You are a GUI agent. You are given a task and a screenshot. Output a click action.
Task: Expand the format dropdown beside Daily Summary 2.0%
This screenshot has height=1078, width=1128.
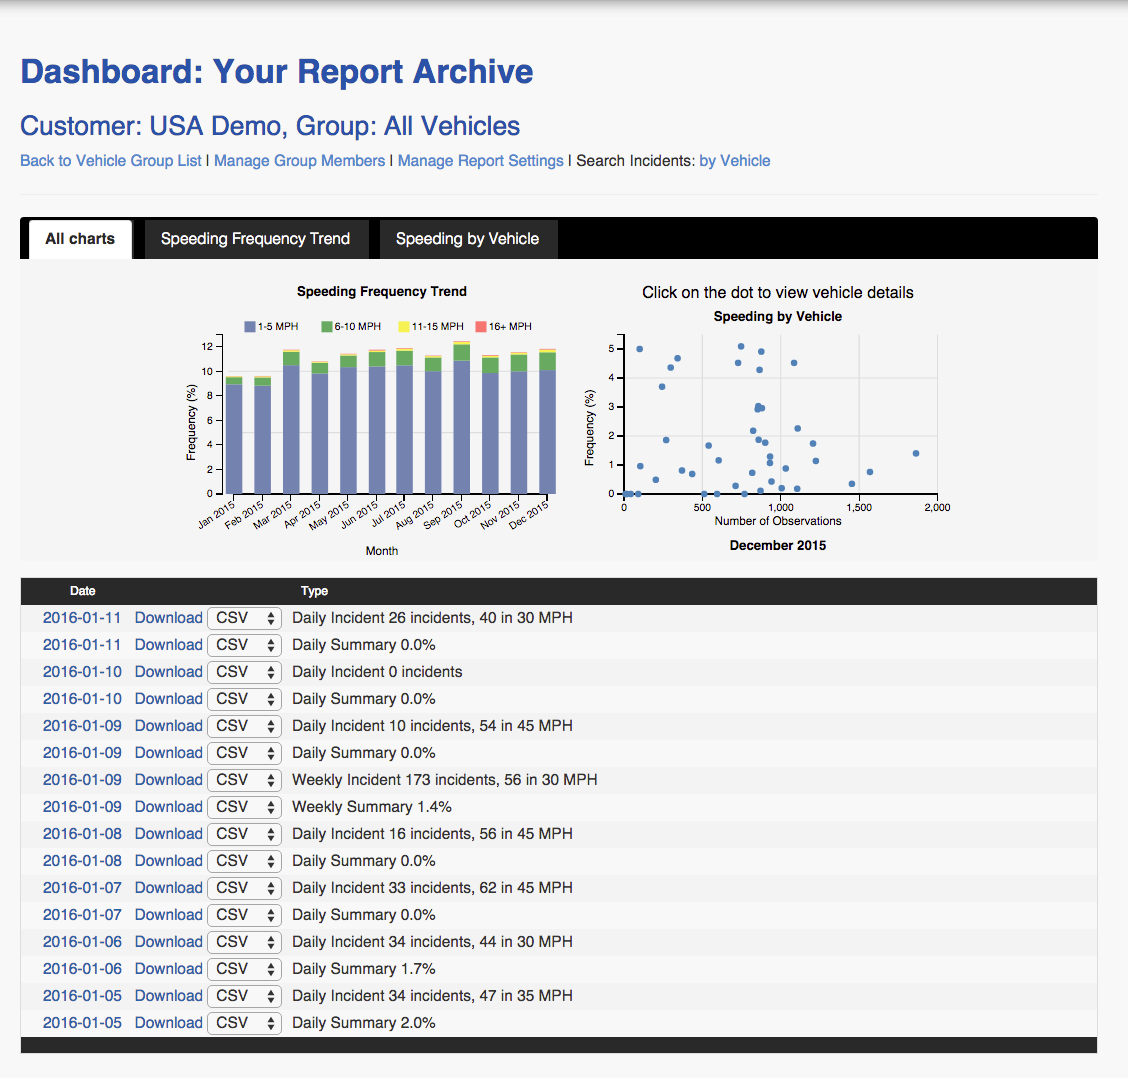pyautogui.click(x=244, y=1023)
